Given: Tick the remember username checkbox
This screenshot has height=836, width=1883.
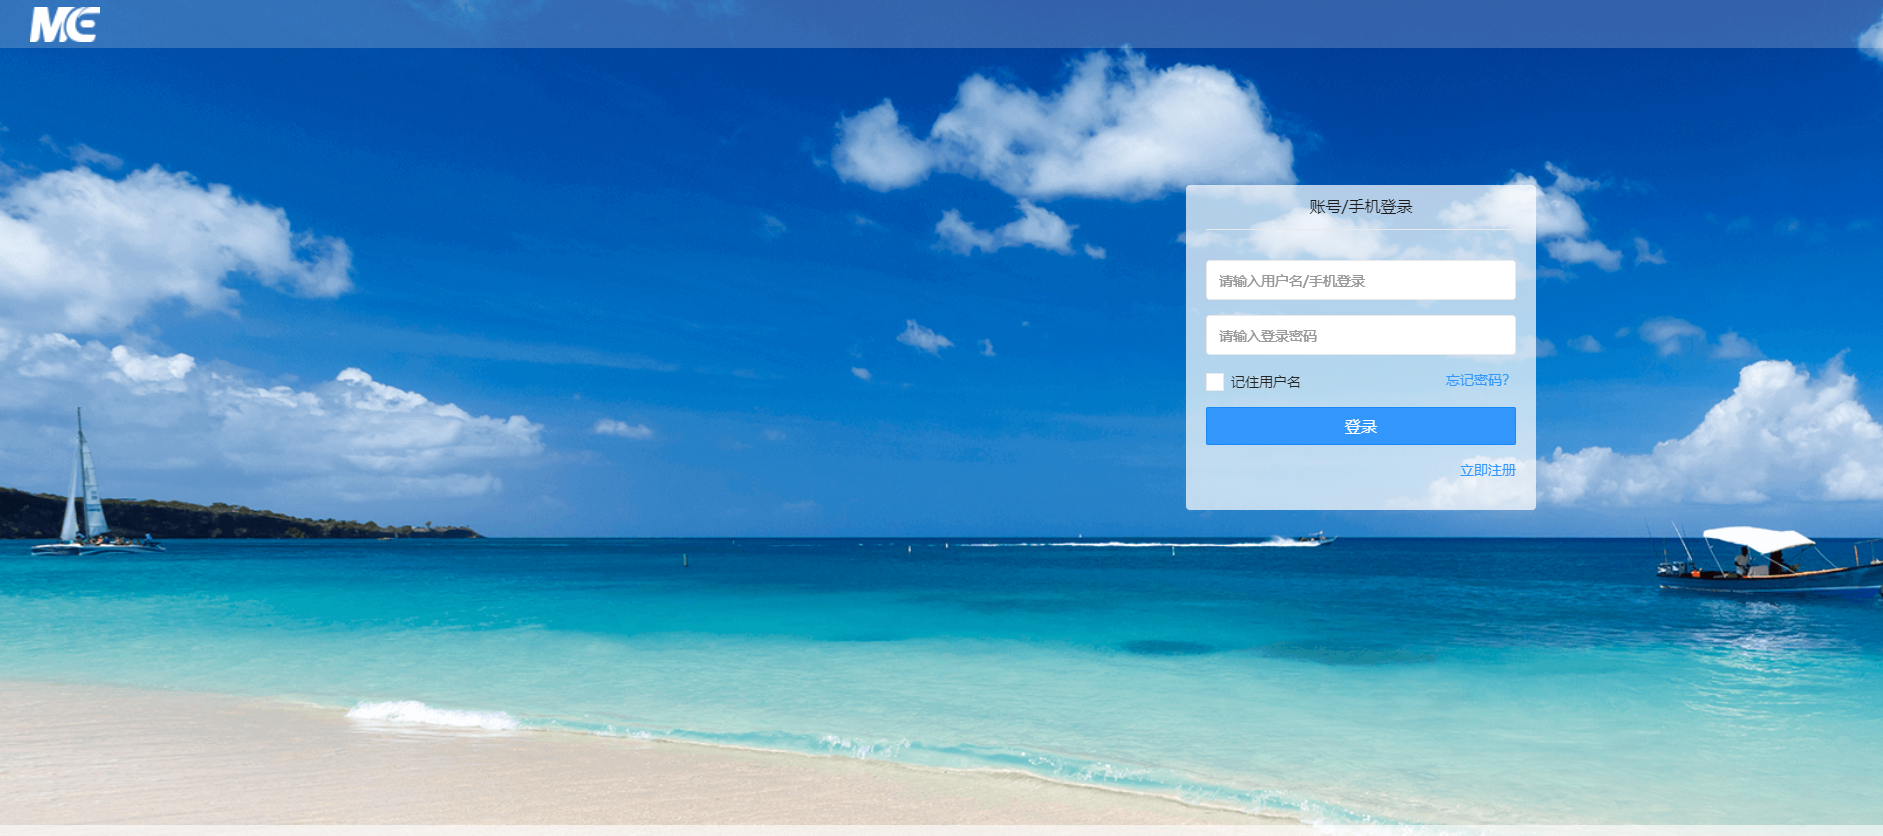Looking at the screenshot, I should 1215,382.
